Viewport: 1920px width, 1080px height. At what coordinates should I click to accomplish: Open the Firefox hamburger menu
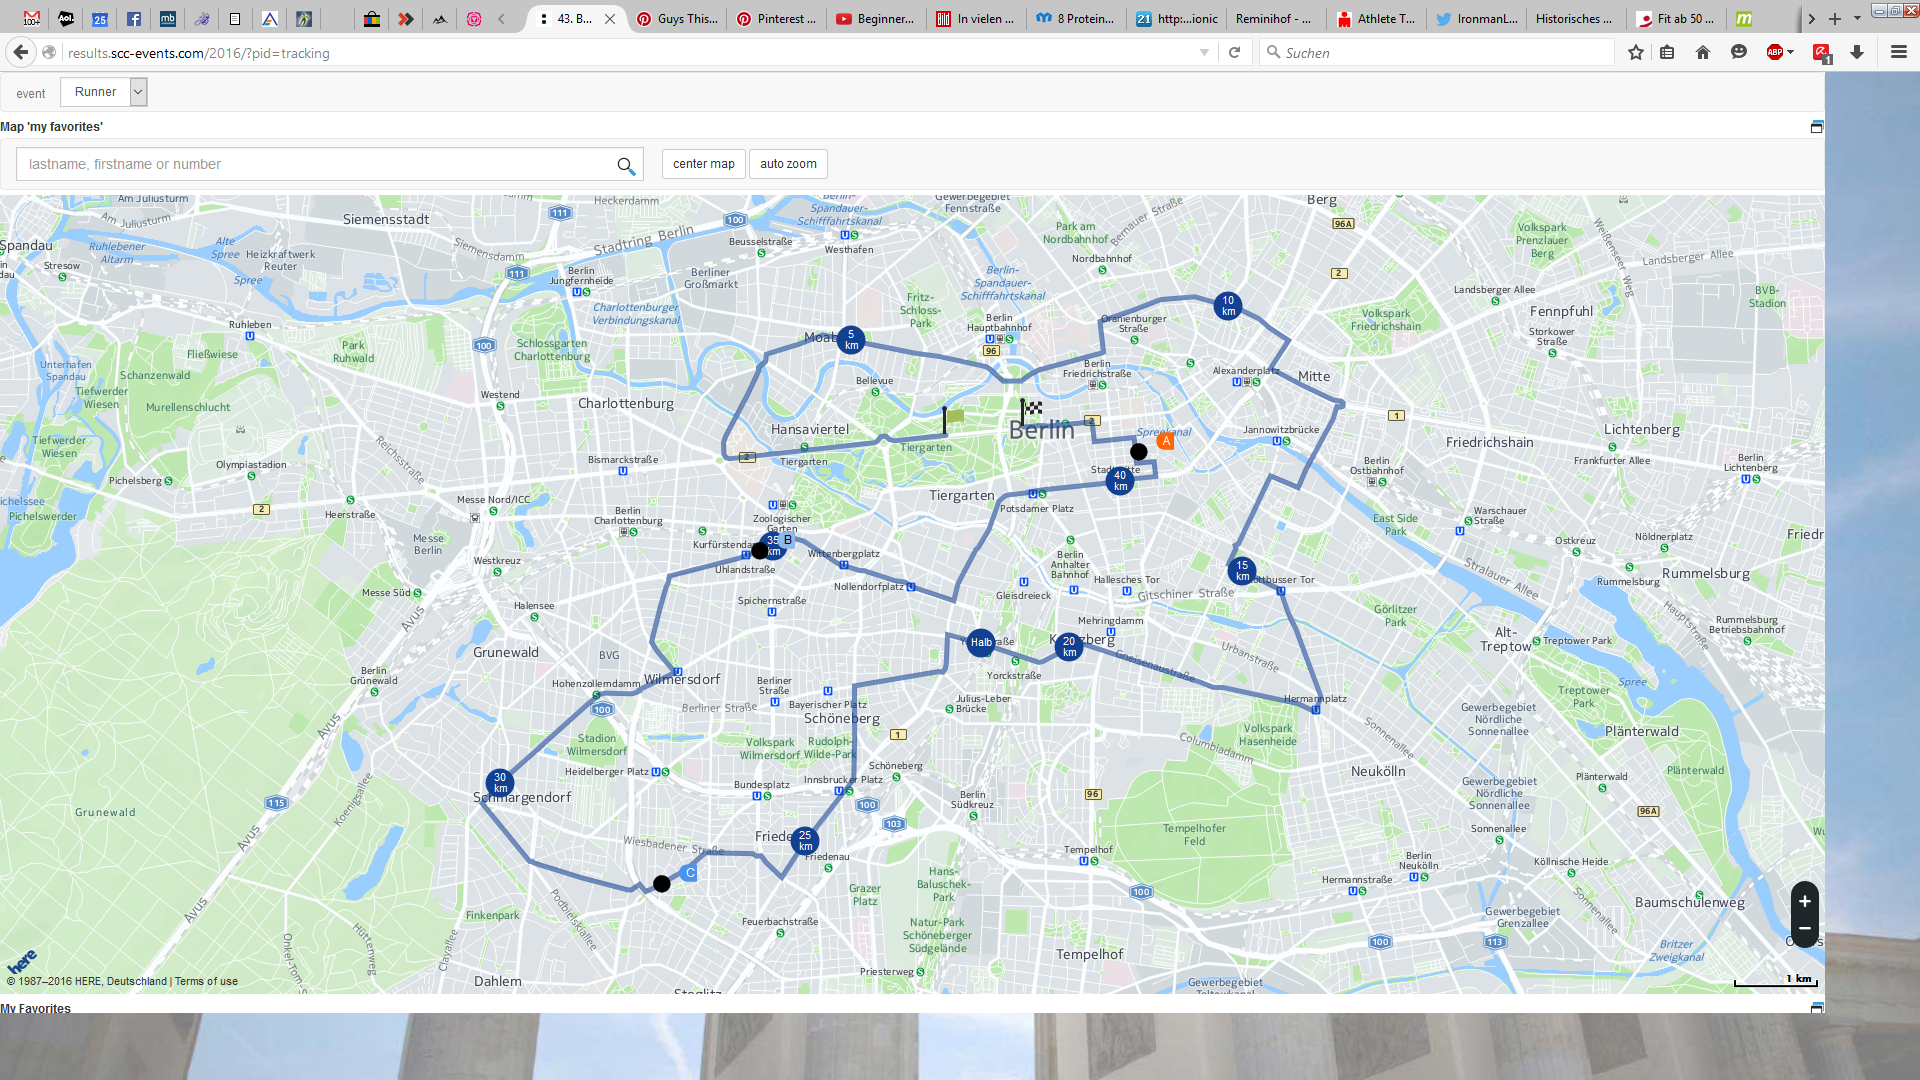tap(1899, 52)
